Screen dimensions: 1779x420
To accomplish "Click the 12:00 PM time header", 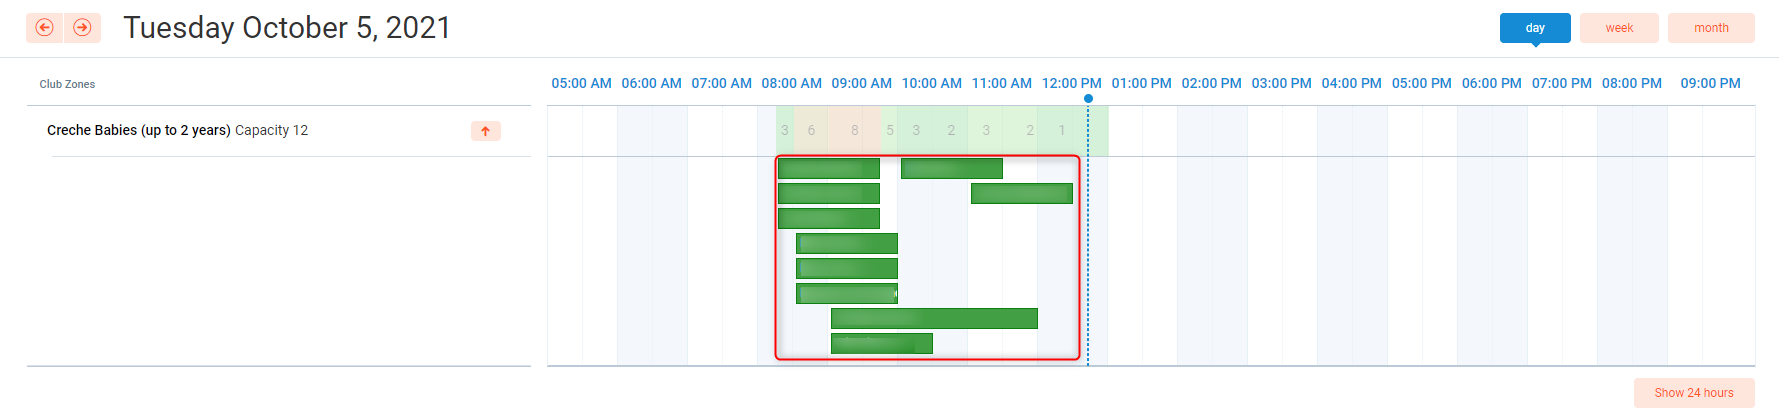I will [1071, 83].
